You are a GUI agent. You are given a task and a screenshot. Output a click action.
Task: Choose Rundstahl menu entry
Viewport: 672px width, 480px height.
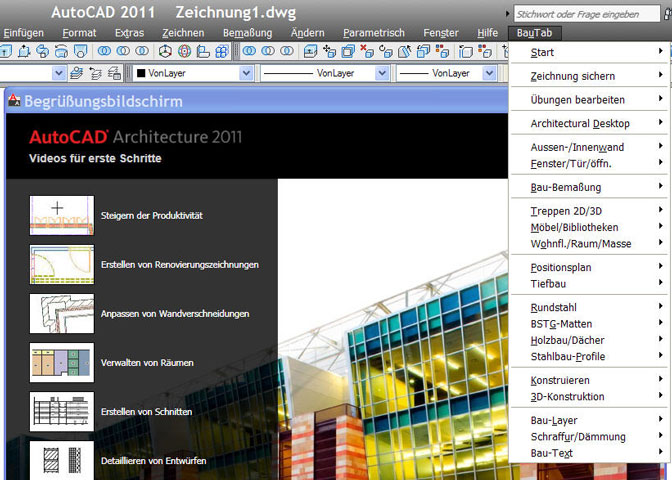(x=589, y=307)
